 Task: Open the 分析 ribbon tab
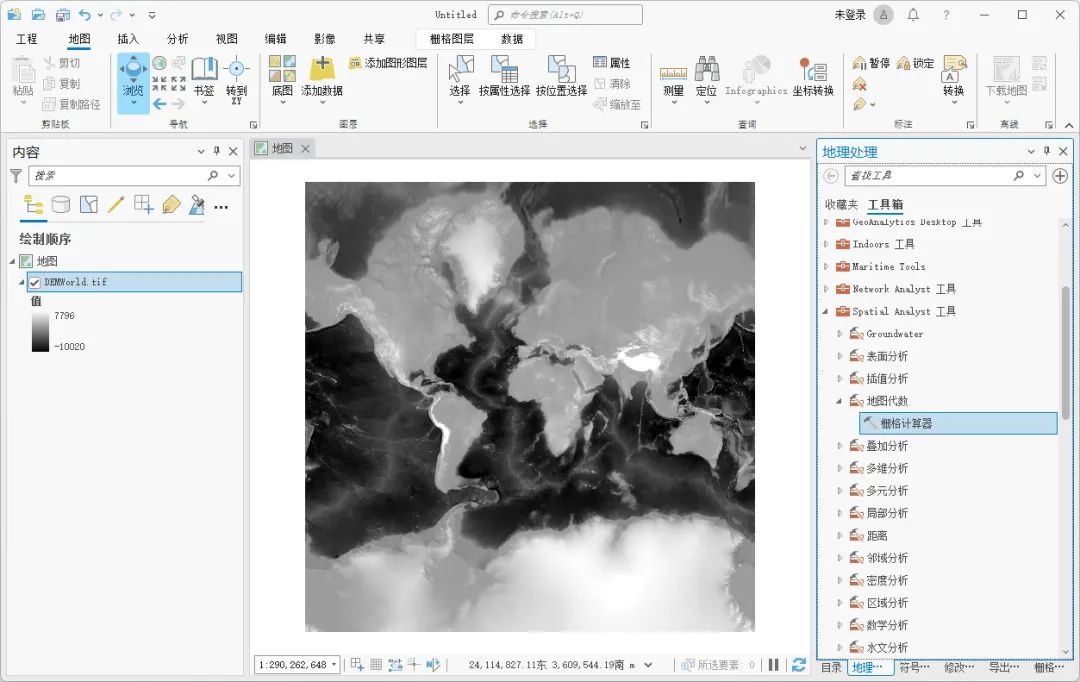[177, 39]
